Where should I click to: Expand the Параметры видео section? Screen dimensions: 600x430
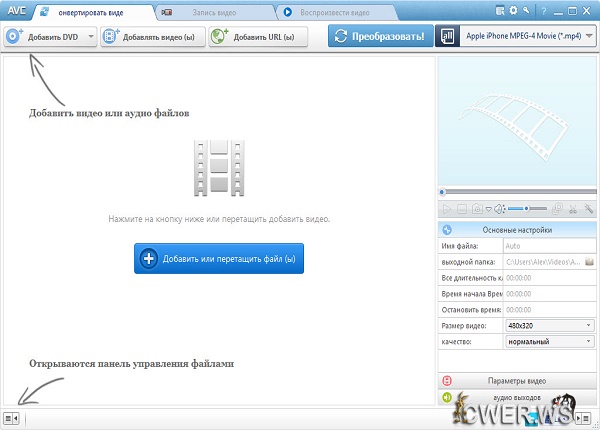coord(517,381)
